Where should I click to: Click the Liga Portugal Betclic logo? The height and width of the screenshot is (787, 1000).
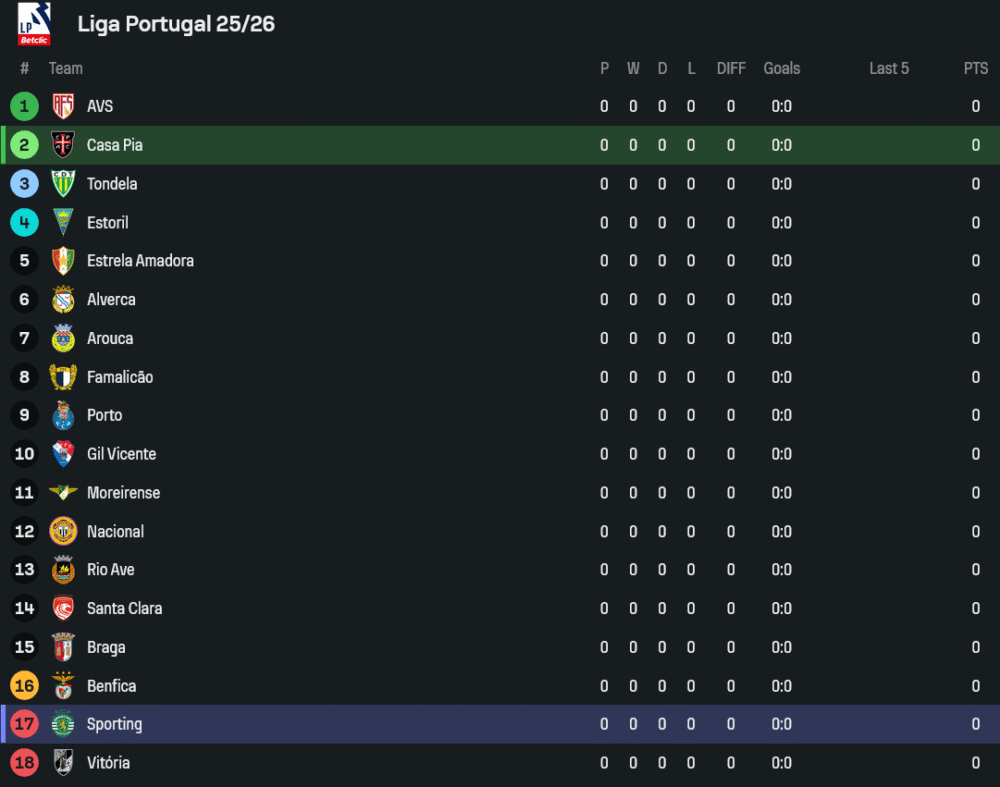click(x=34, y=24)
